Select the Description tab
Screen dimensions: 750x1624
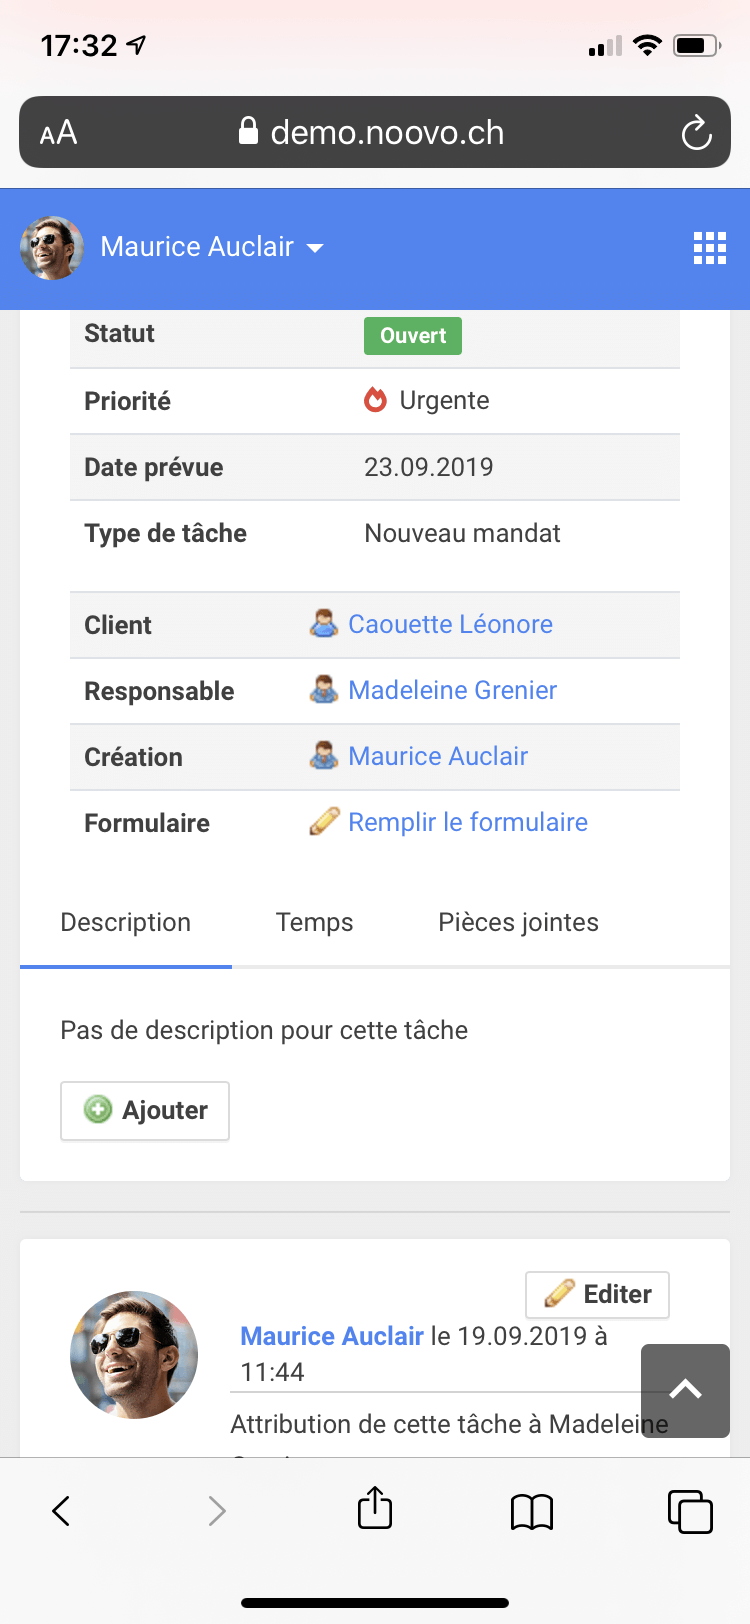click(x=126, y=922)
